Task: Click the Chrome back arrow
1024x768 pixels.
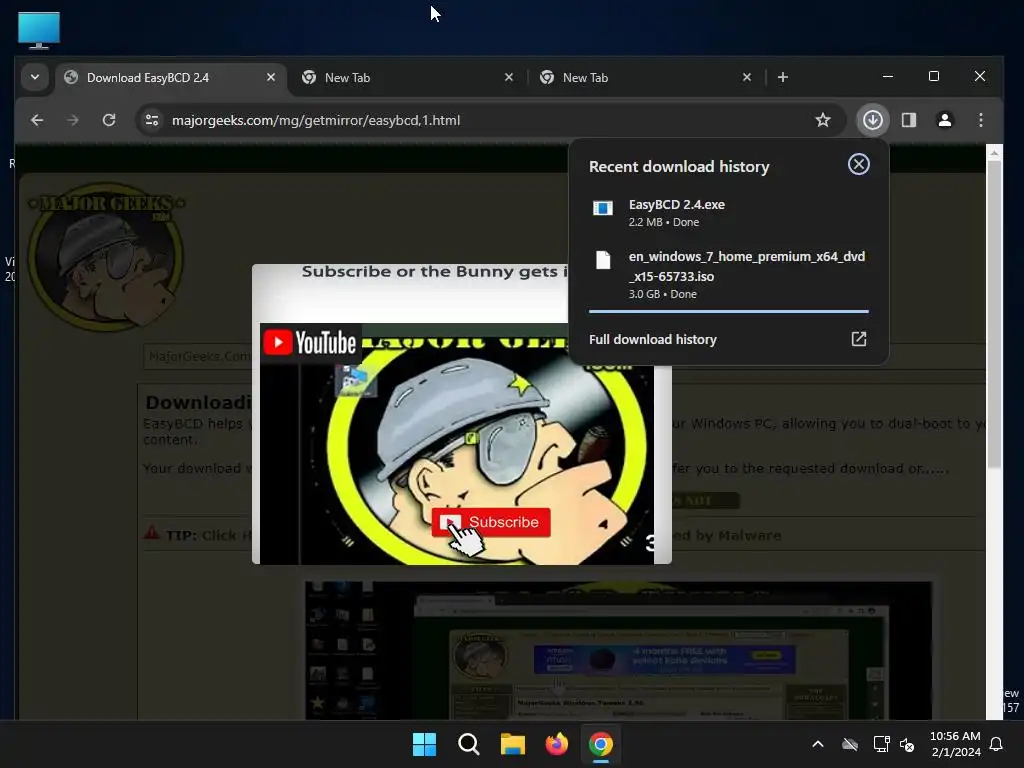Action: pos(37,120)
